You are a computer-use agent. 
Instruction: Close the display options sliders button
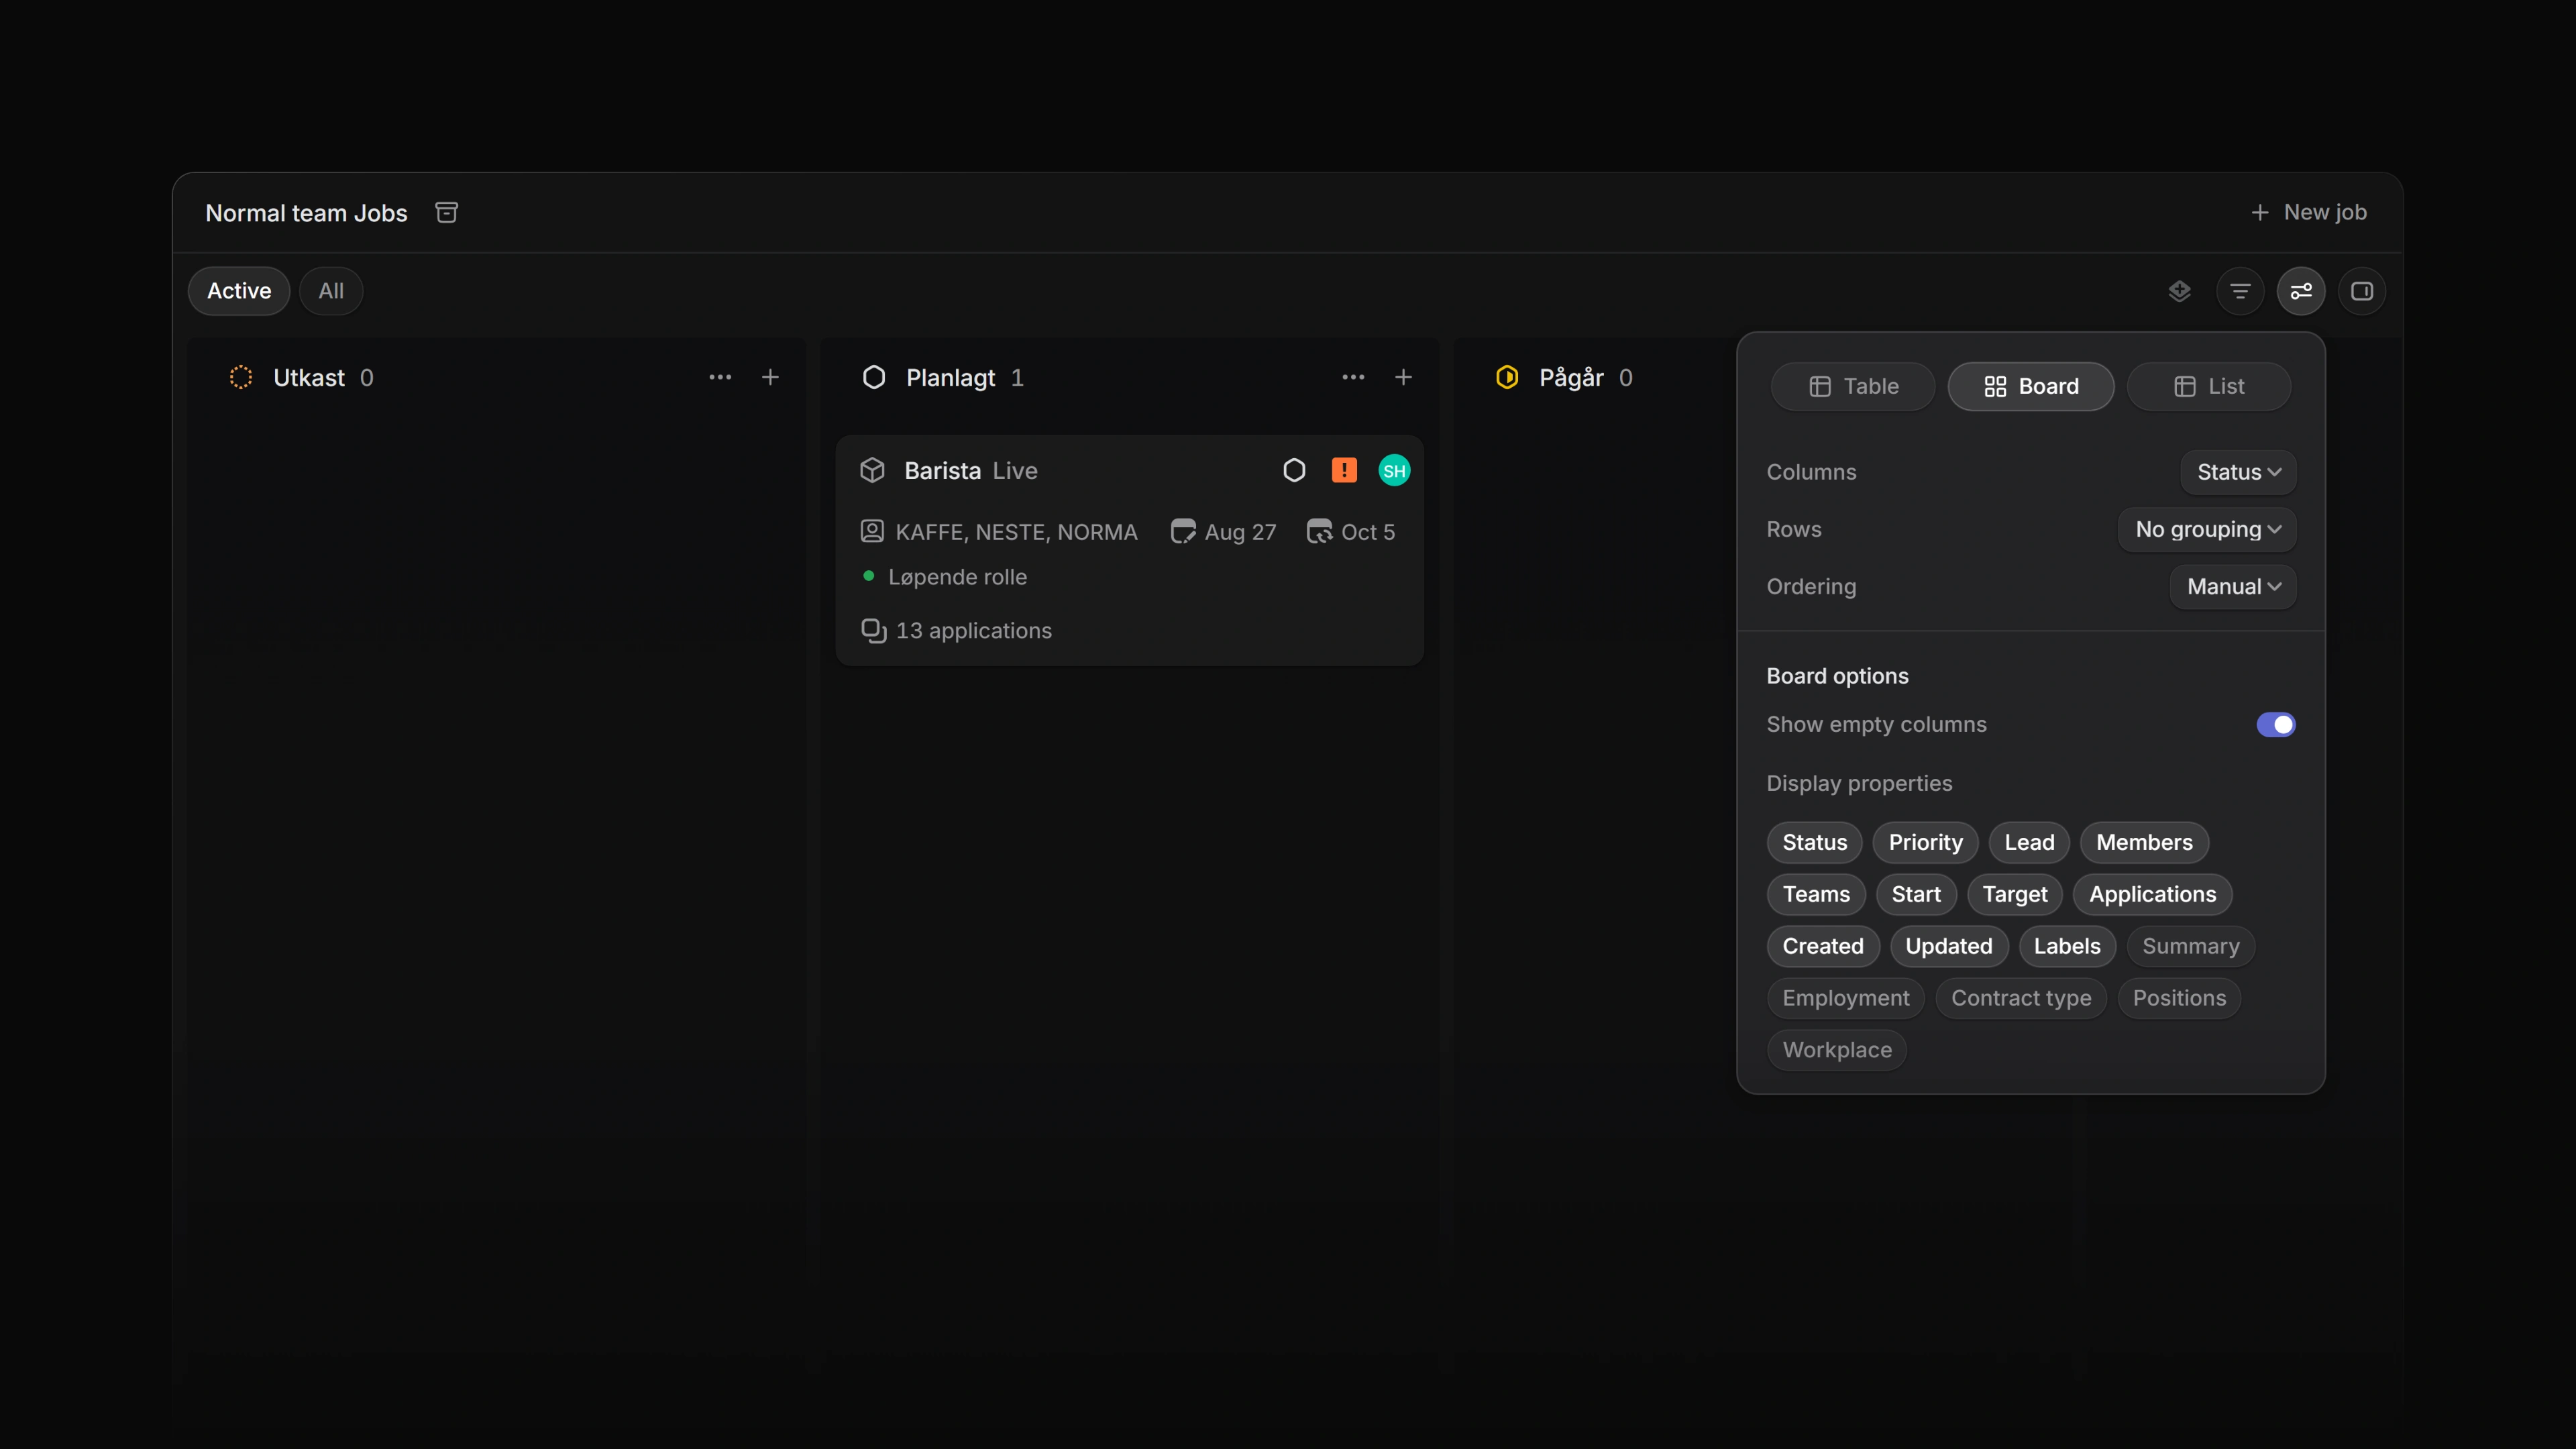pyautogui.click(x=2301, y=291)
